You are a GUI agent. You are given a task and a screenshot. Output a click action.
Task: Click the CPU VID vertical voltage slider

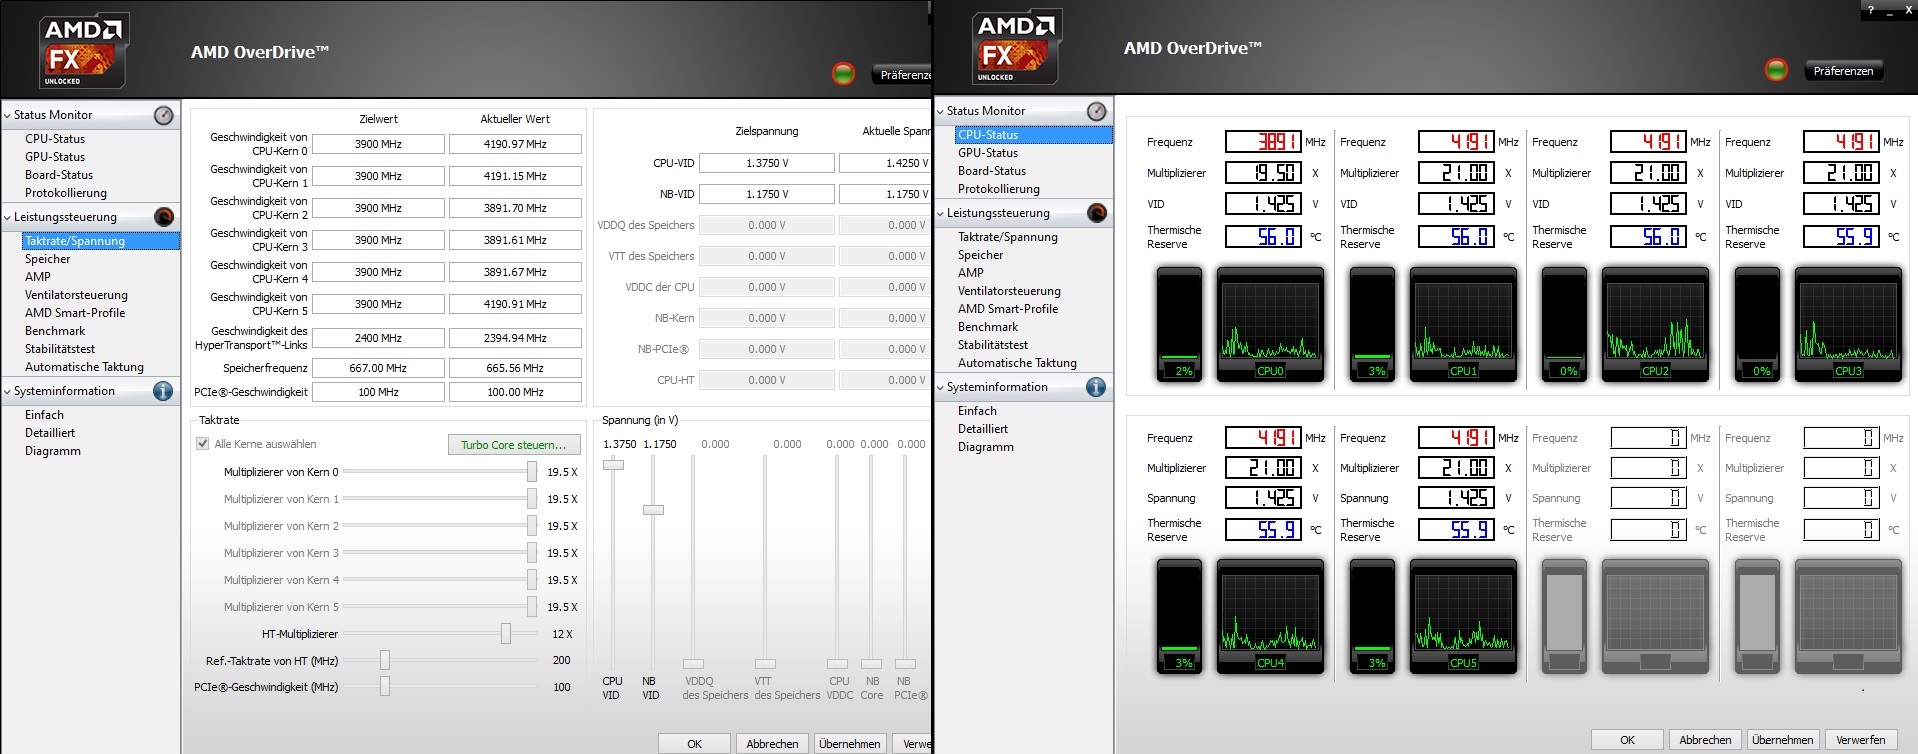click(613, 465)
